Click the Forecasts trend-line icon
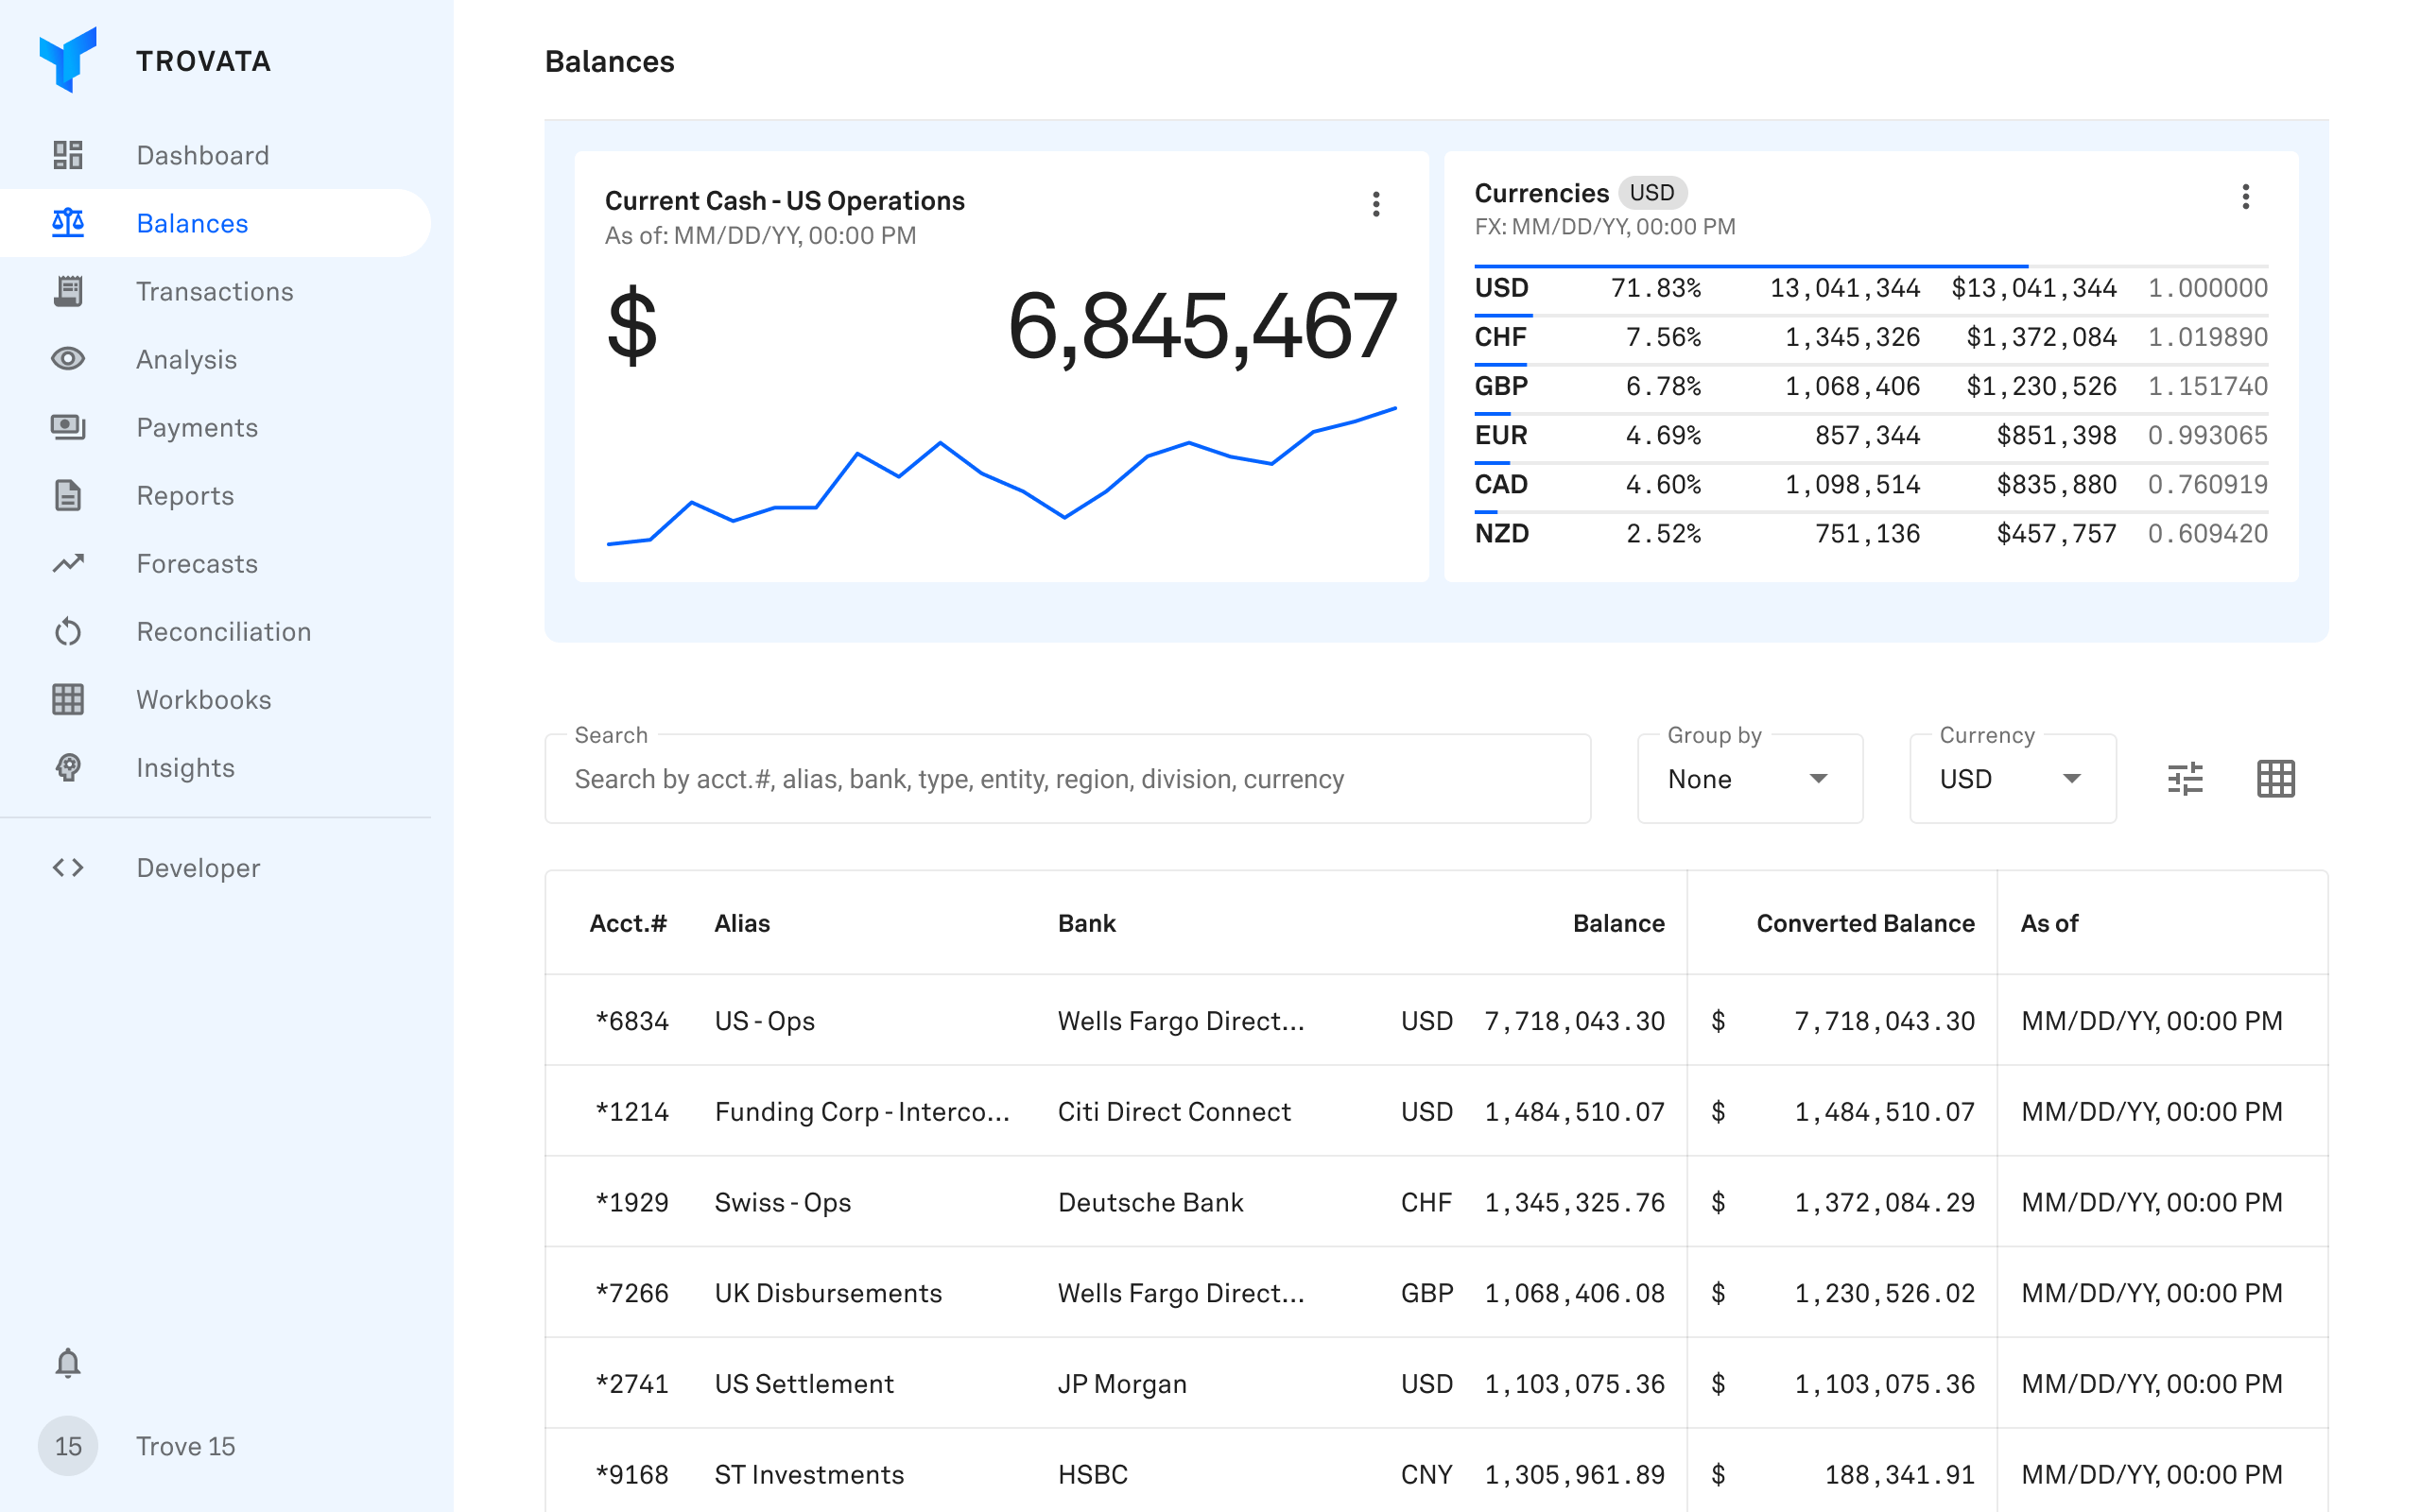Image resolution: width=2420 pixels, height=1512 pixels. (x=68, y=564)
